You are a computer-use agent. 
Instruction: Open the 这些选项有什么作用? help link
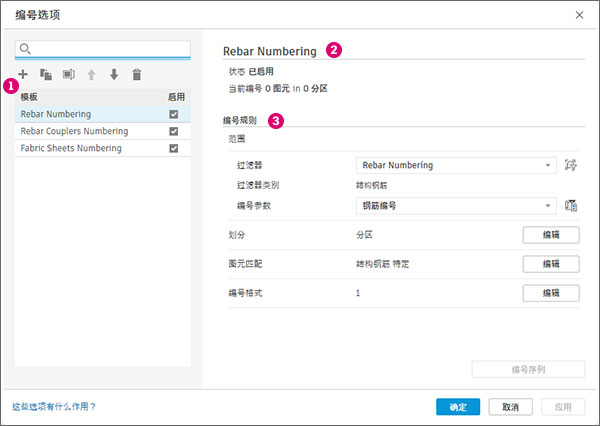(53, 407)
